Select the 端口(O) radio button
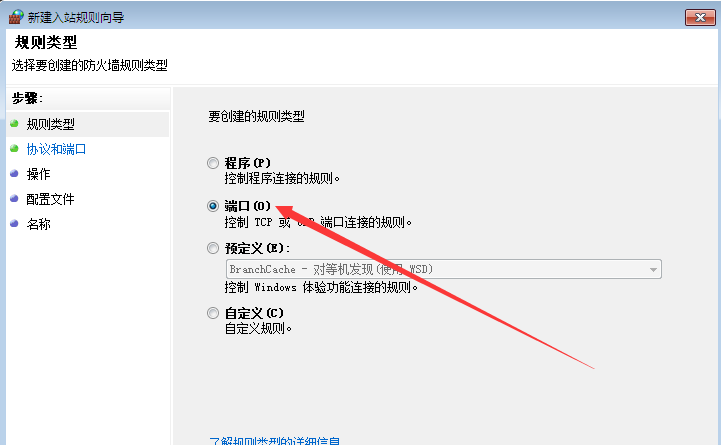This screenshot has width=721, height=445. click(213, 206)
